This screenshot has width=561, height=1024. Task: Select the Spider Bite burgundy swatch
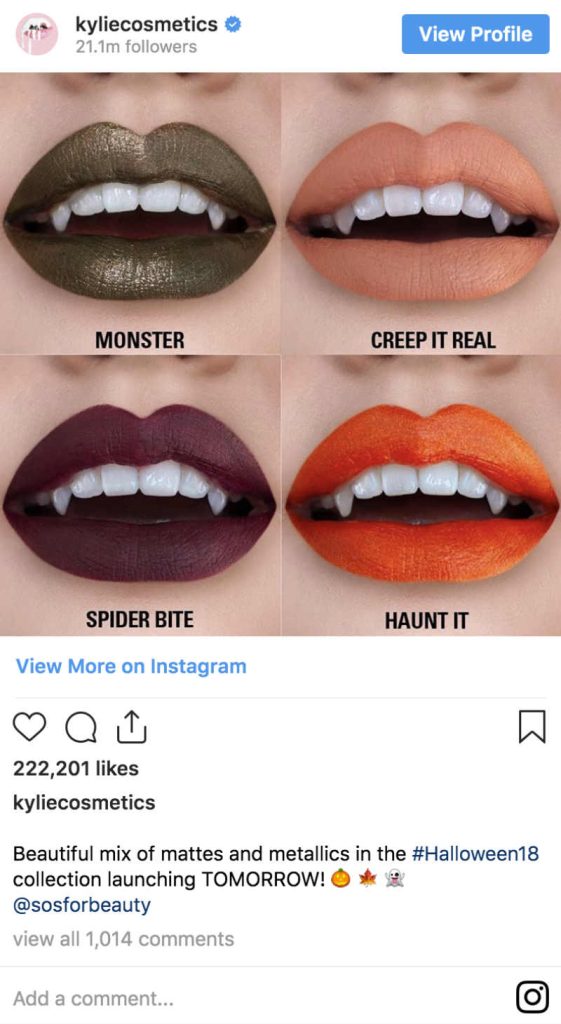(140, 495)
